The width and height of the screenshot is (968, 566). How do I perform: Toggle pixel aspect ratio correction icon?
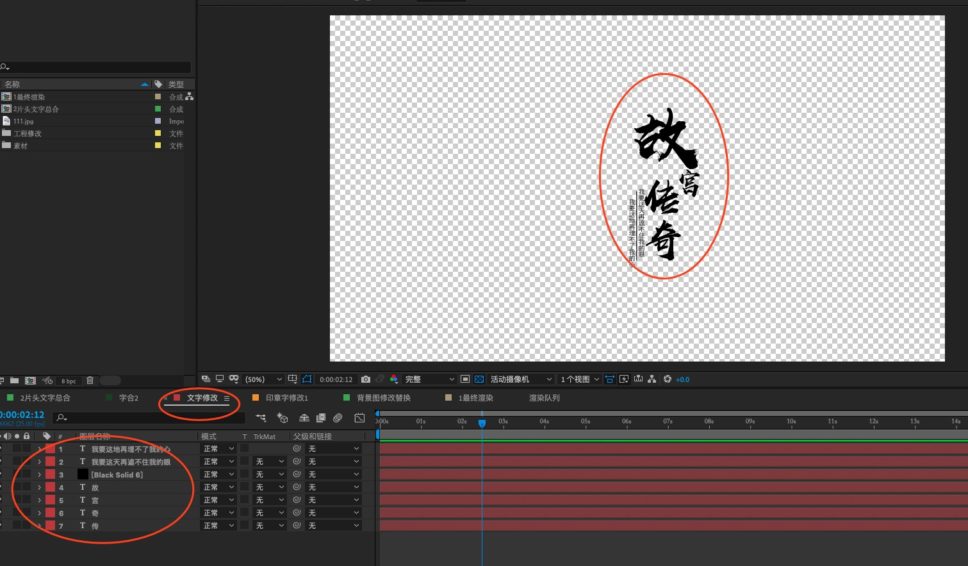coord(609,379)
